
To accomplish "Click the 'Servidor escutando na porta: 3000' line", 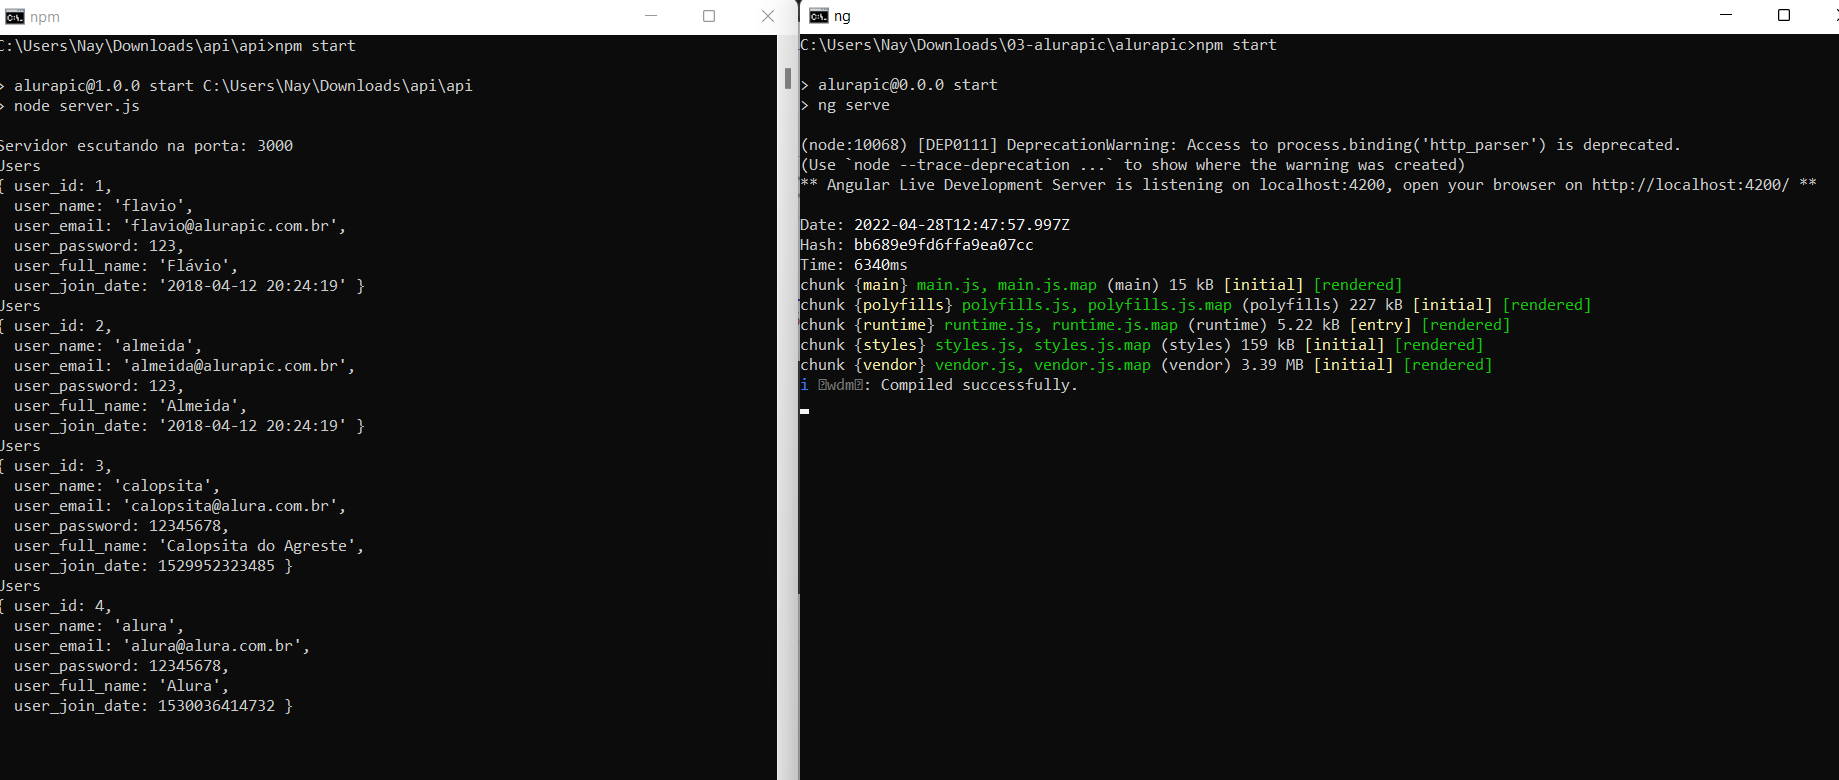I will tap(146, 146).
